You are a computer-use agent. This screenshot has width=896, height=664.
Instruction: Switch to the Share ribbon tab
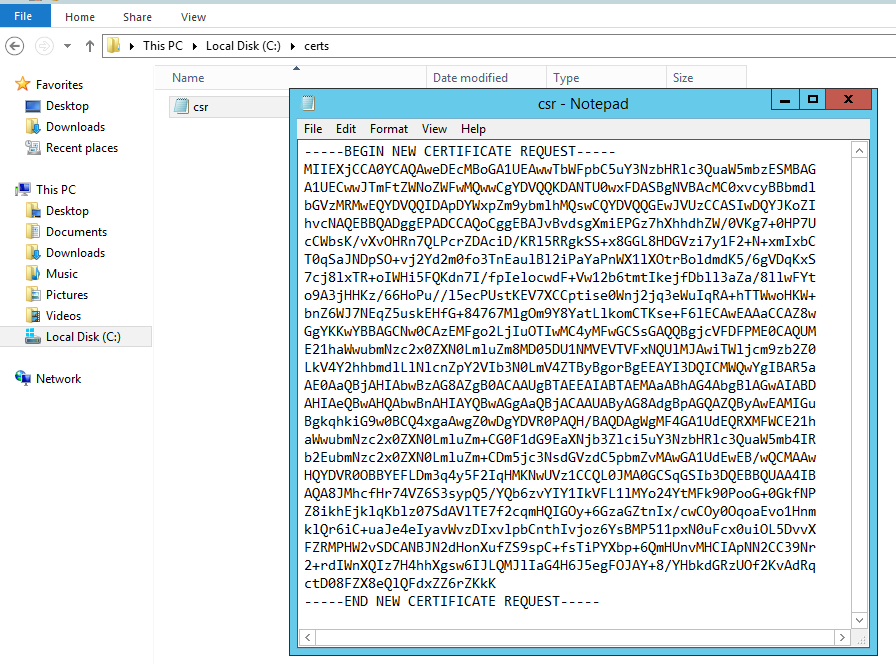[x=137, y=17]
